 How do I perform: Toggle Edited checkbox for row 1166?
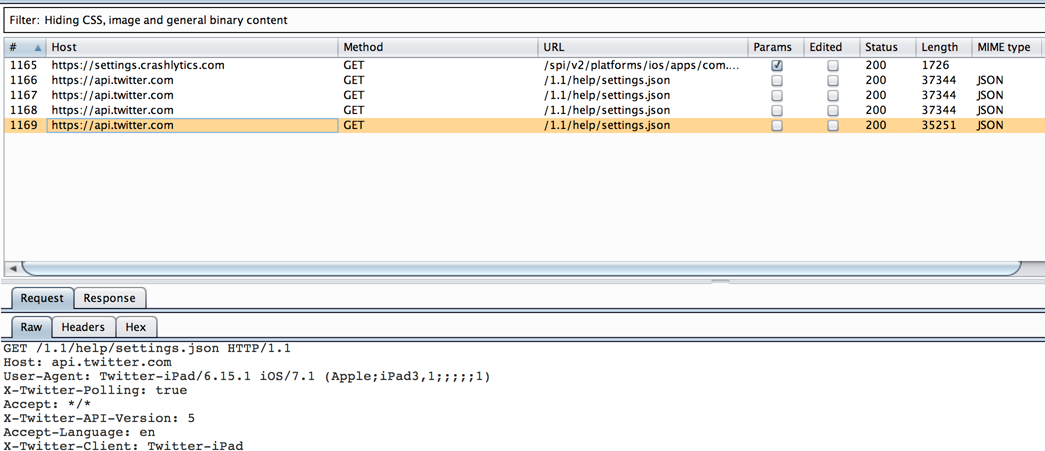coord(832,81)
